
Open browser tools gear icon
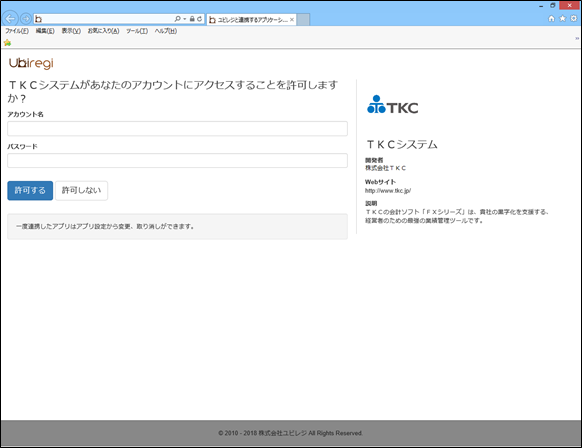(573, 18)
